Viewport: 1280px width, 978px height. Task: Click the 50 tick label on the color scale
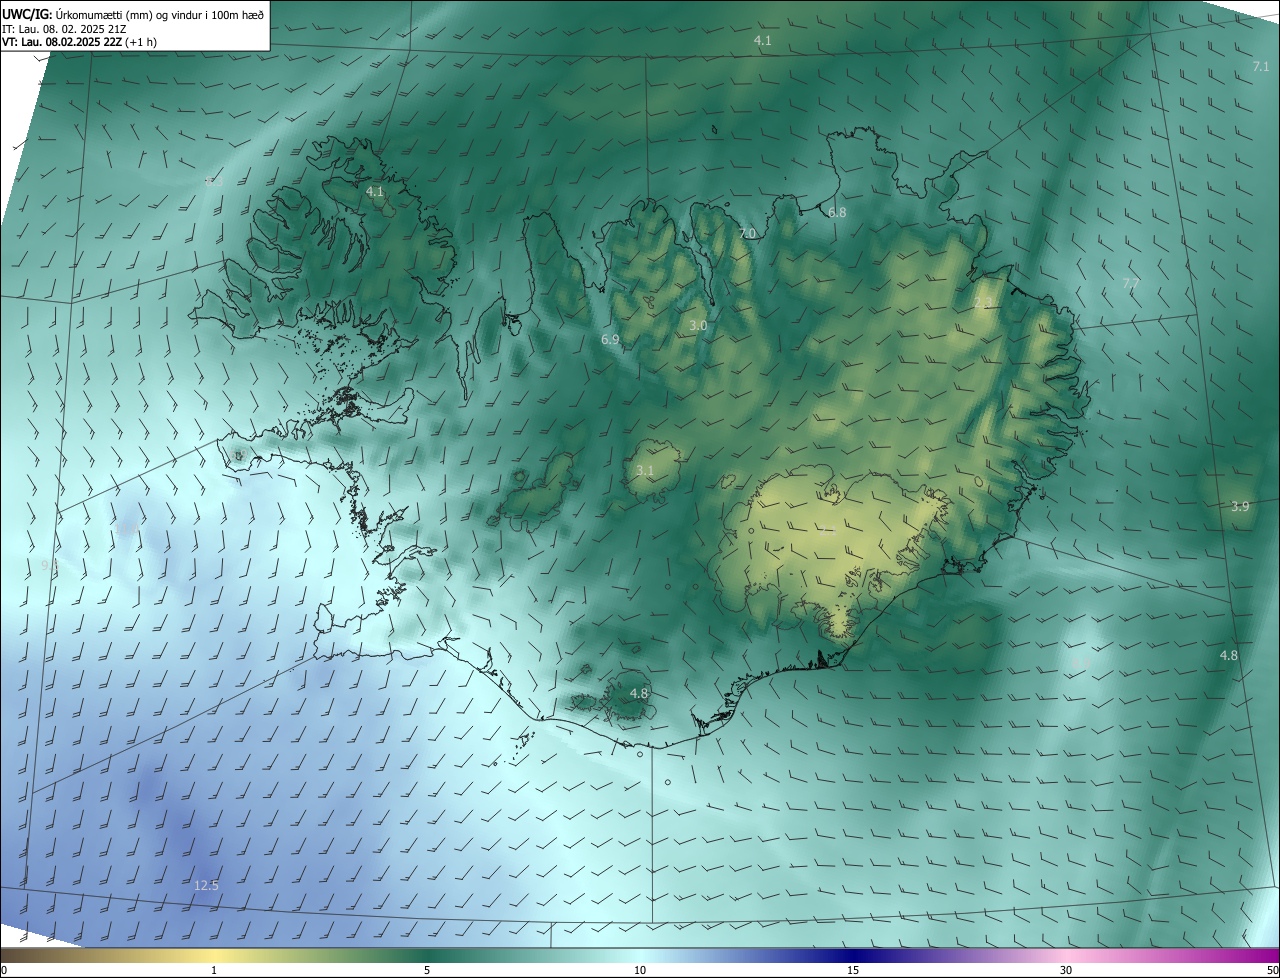tap(1271, 970)
